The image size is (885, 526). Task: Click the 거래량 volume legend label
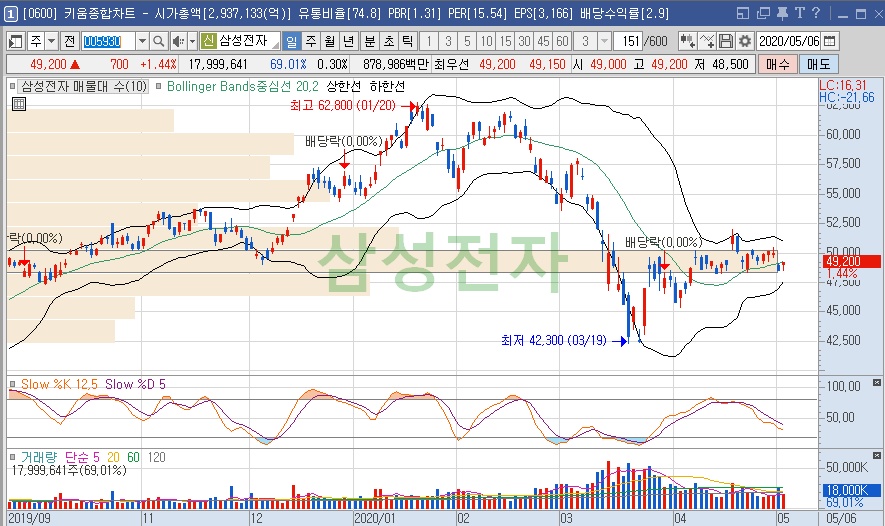(x=39, y=457)
